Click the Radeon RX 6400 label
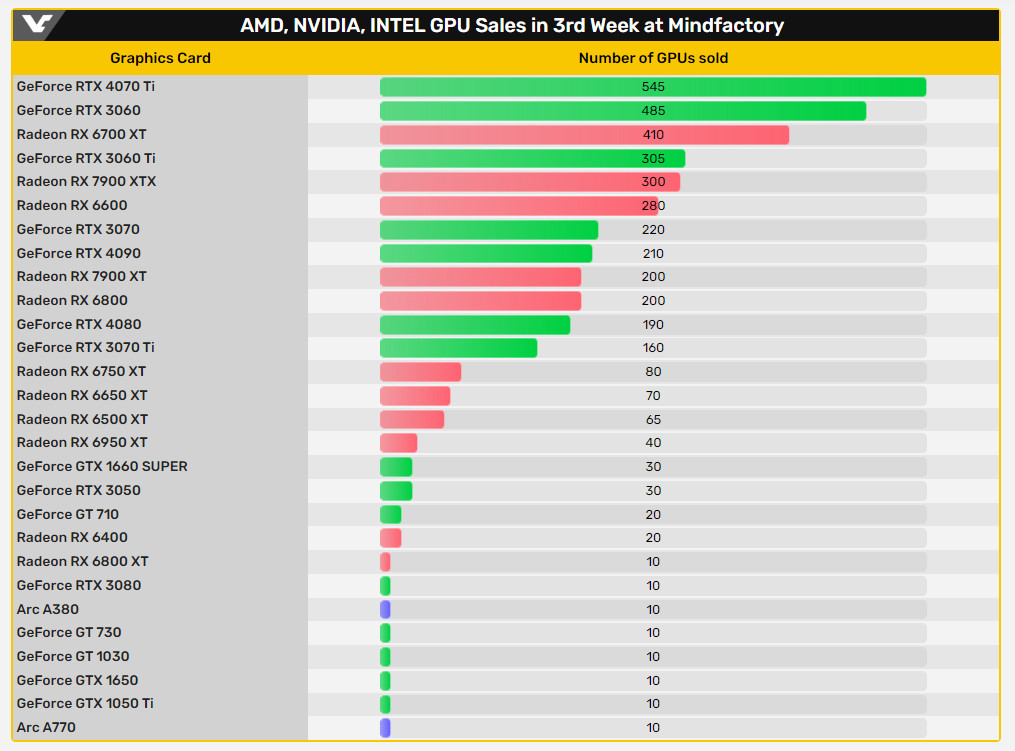 (72, 538)
